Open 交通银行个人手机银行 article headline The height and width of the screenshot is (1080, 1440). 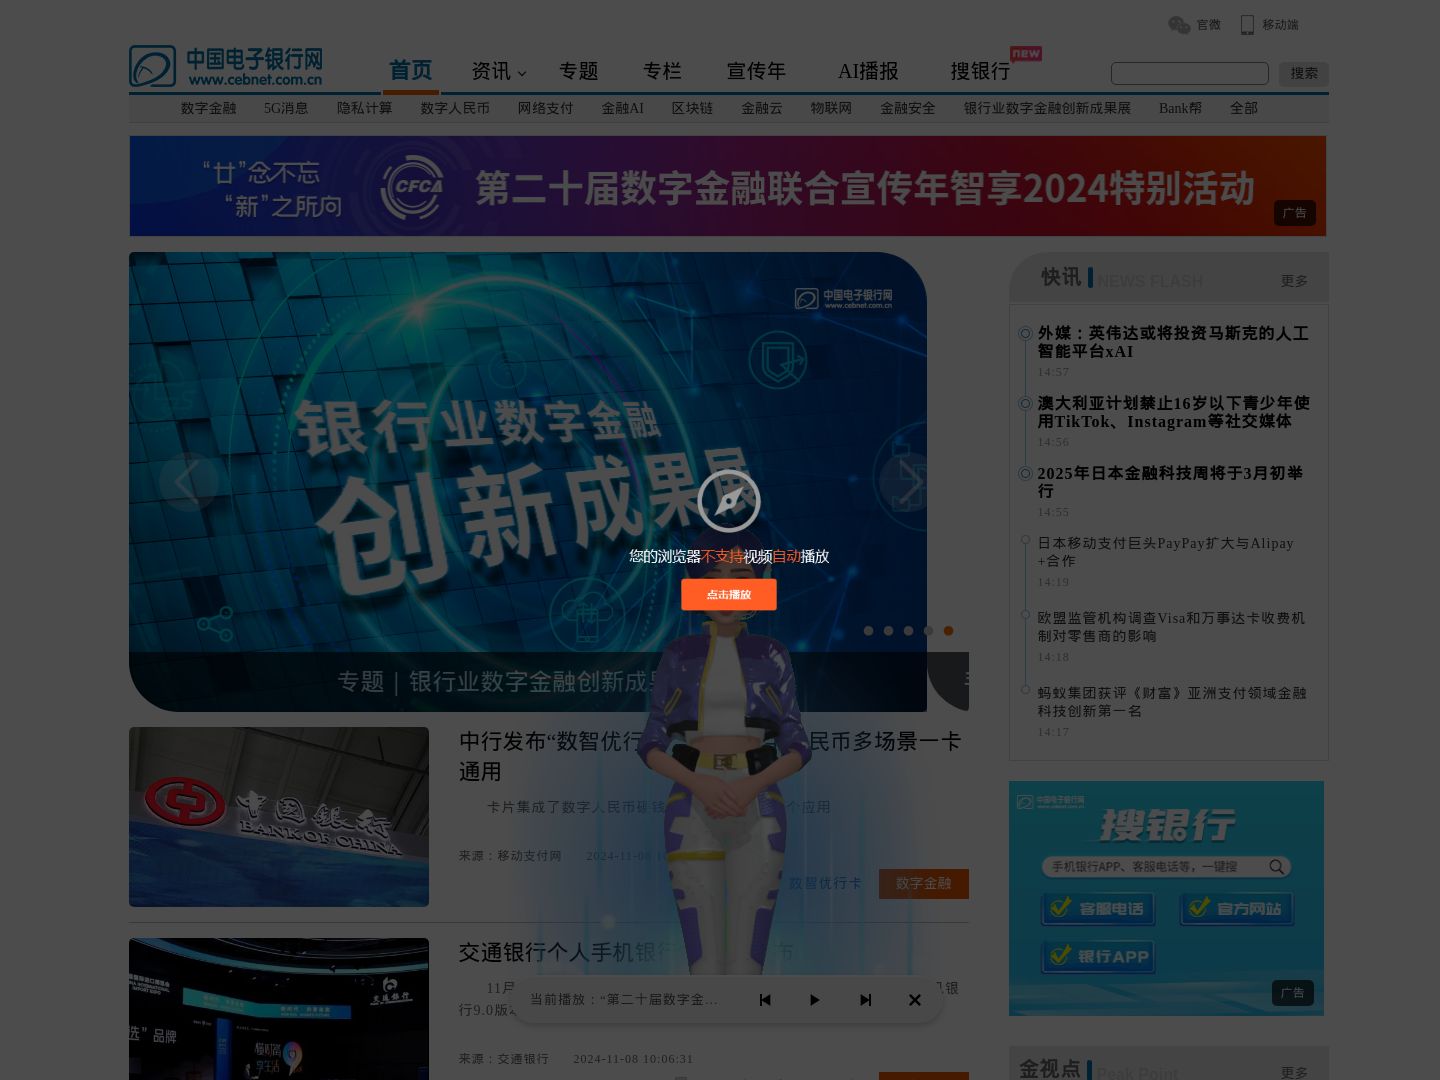pos(626,953)
